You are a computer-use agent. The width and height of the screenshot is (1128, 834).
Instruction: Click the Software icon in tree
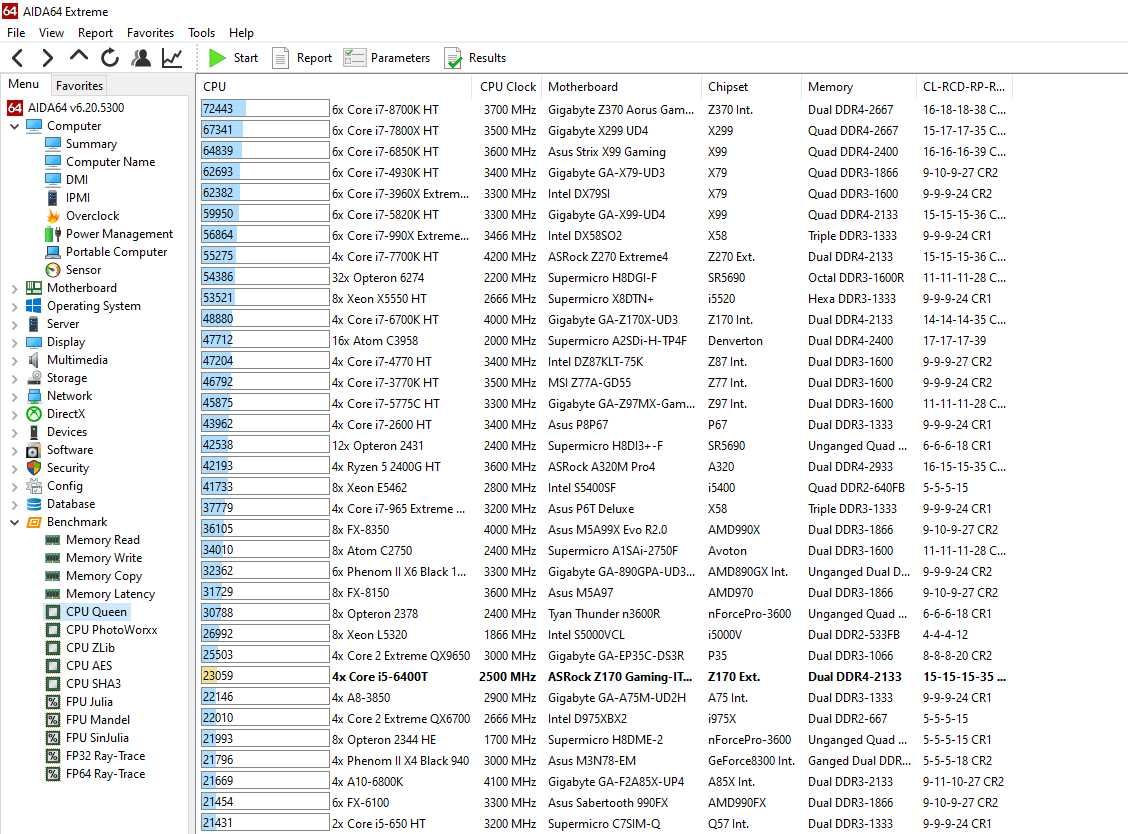click(34, 450)
